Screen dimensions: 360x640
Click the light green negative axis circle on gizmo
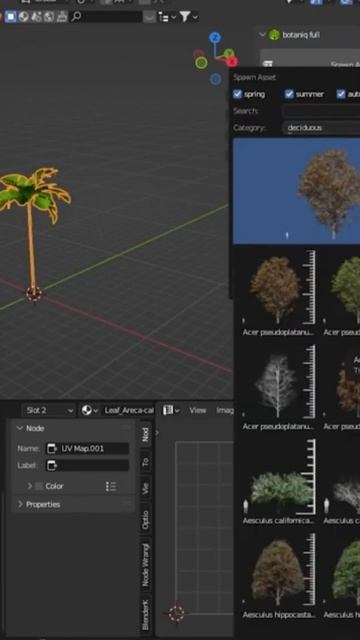point(201,63)
